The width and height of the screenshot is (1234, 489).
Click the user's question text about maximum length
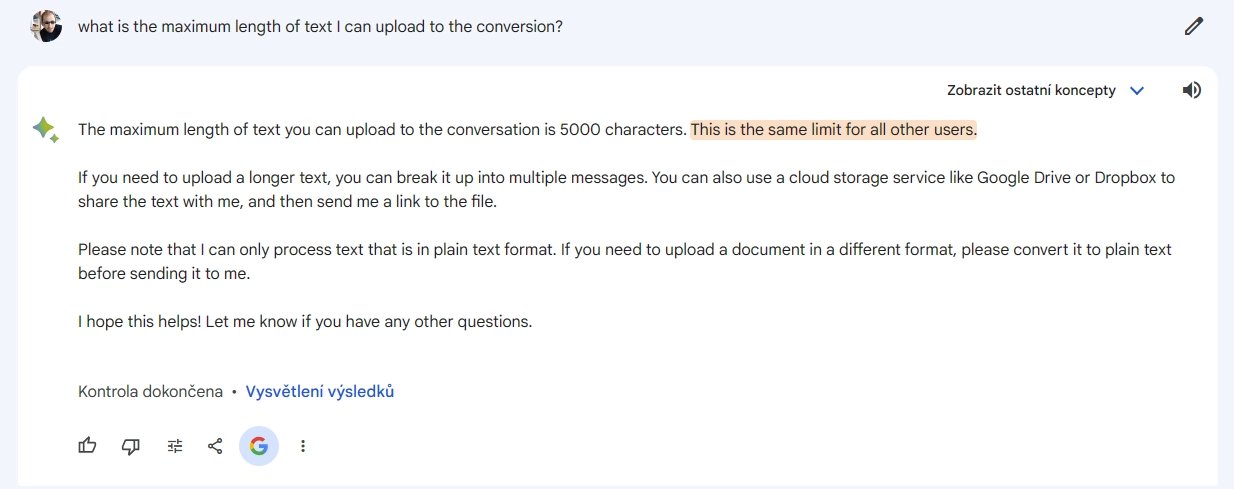pyautogui.click(x=320, y=27)
